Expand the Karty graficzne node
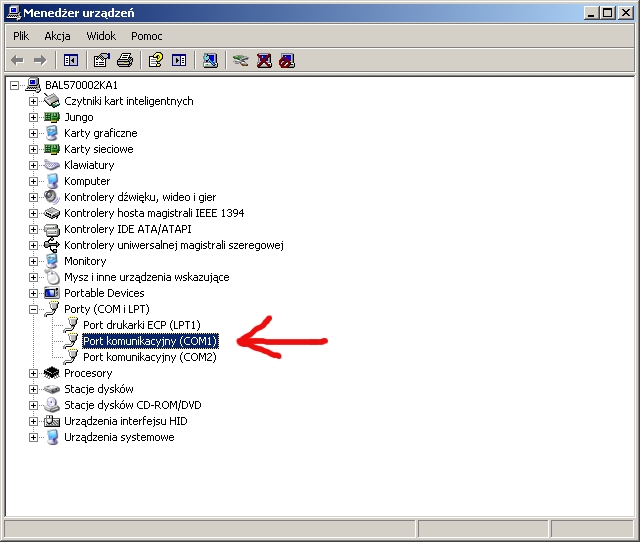Screen dimensions: 640x542 34,133
